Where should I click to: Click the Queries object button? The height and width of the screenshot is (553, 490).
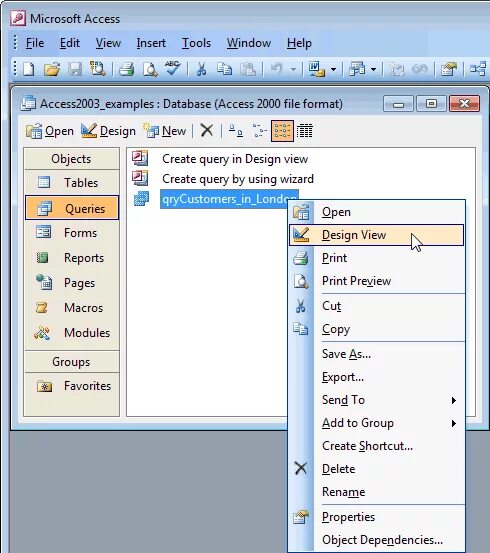[x=72, y=208]
